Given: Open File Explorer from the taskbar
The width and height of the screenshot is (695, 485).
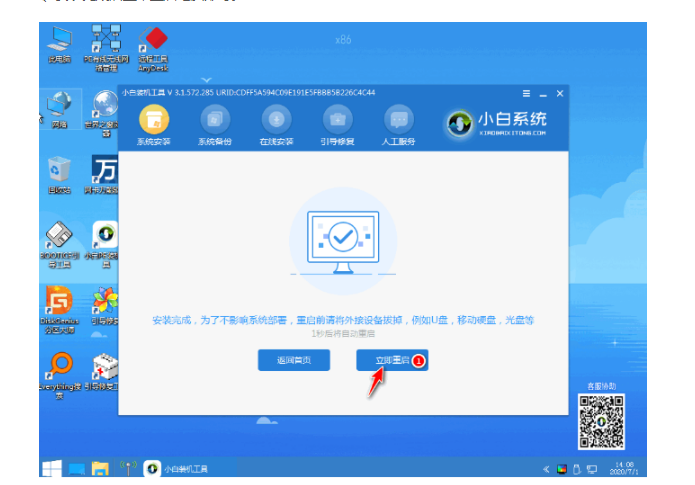Looking at the screenshot, I should pos(100,467).
